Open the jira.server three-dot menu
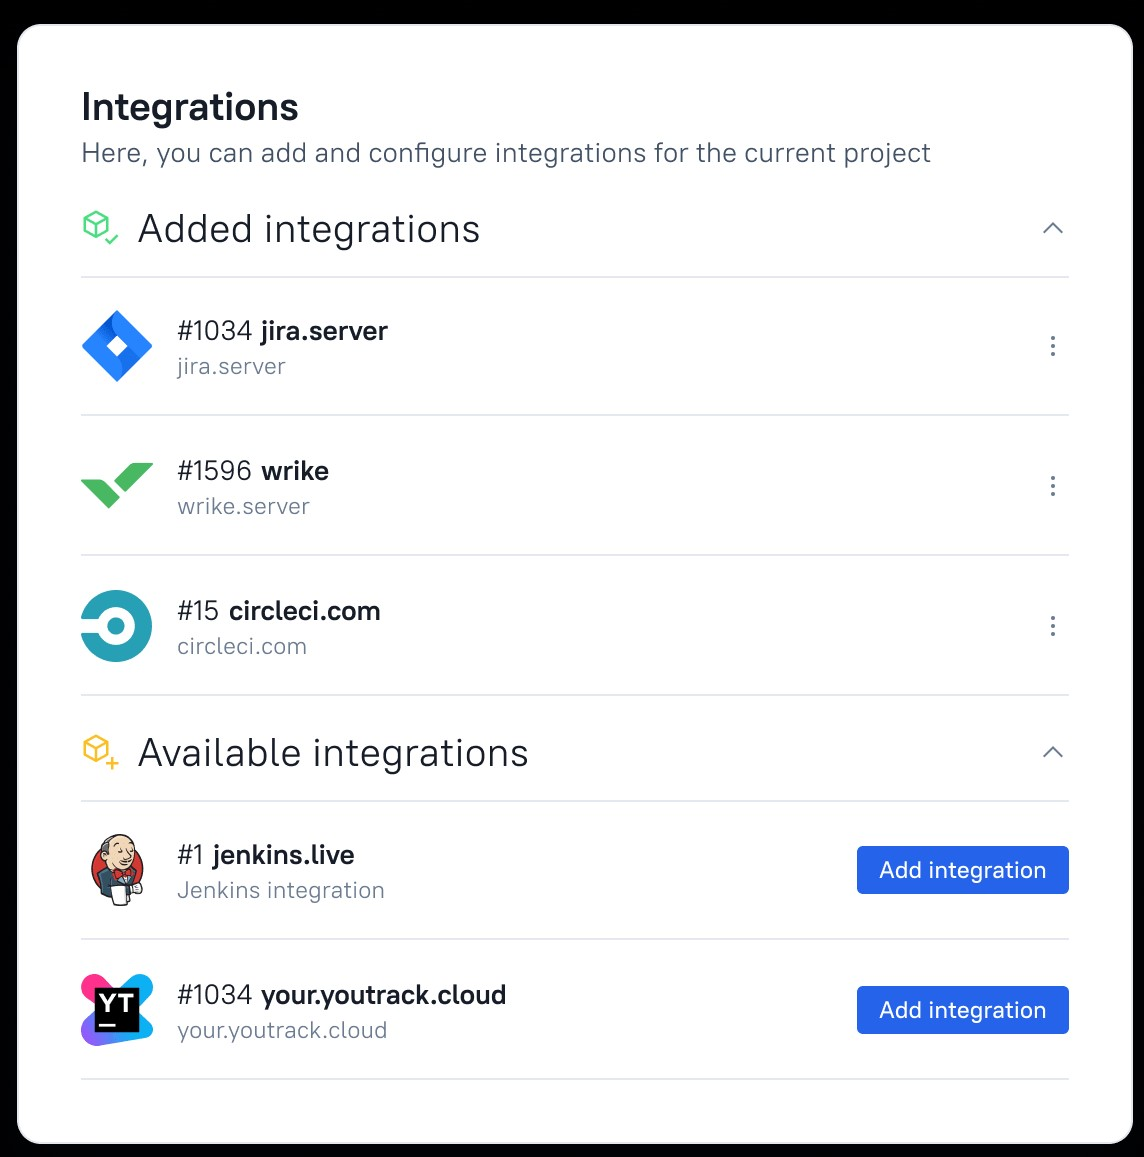 (x=1052, y=346)
